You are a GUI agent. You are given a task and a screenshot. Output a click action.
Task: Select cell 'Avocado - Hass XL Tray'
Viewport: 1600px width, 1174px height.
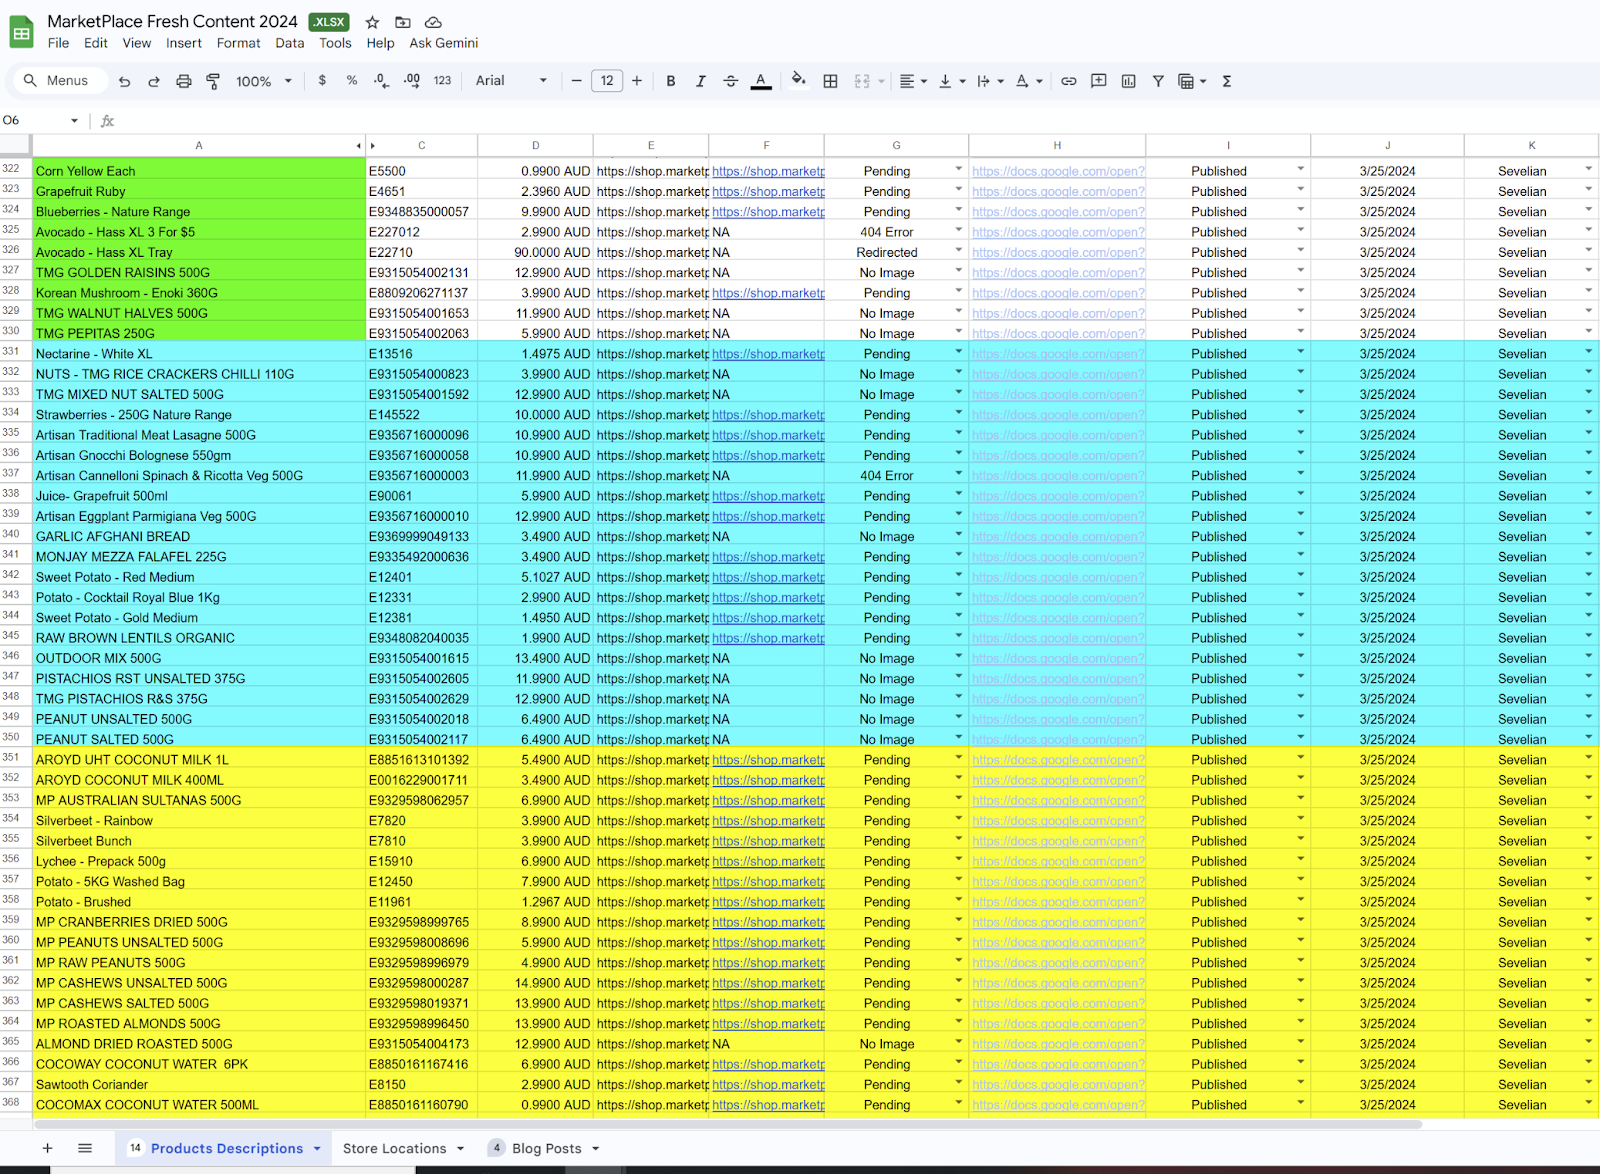[x=199, y=252]
